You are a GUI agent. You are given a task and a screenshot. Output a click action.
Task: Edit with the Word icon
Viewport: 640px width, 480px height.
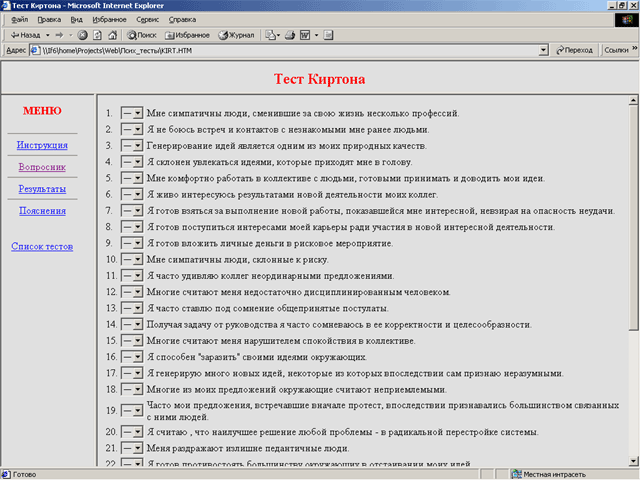305,35
